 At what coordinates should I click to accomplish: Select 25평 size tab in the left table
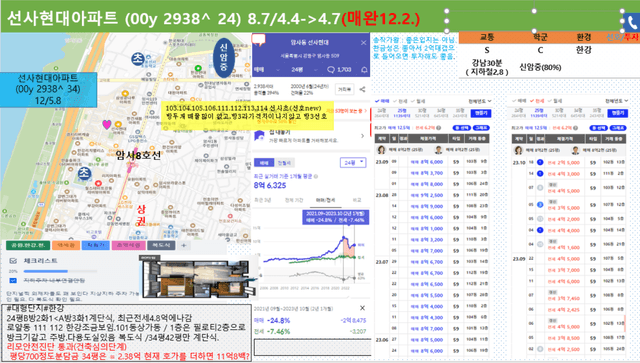pyautogui.click(x=402, y=113)
